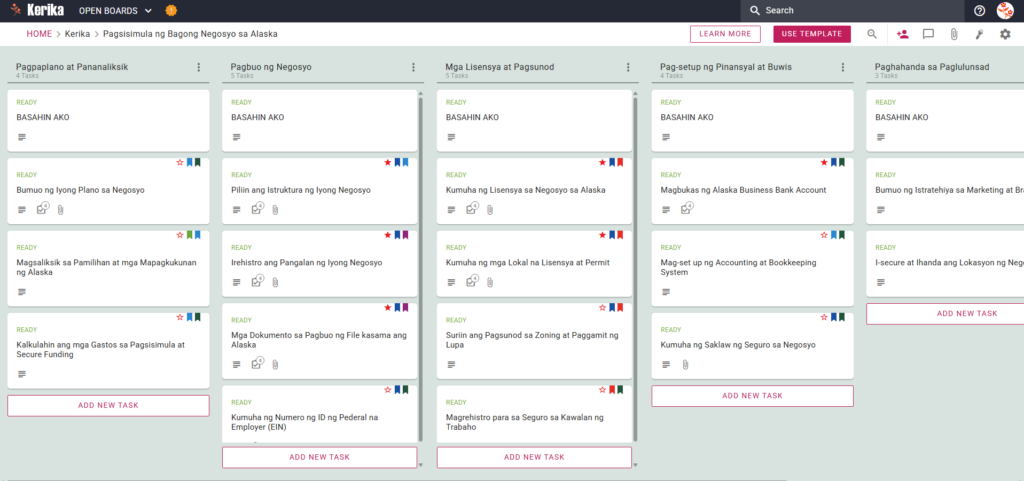Screen dimensions: 1024x481
Task: Open the orange notification badge icon
Action: click(171, 10)
